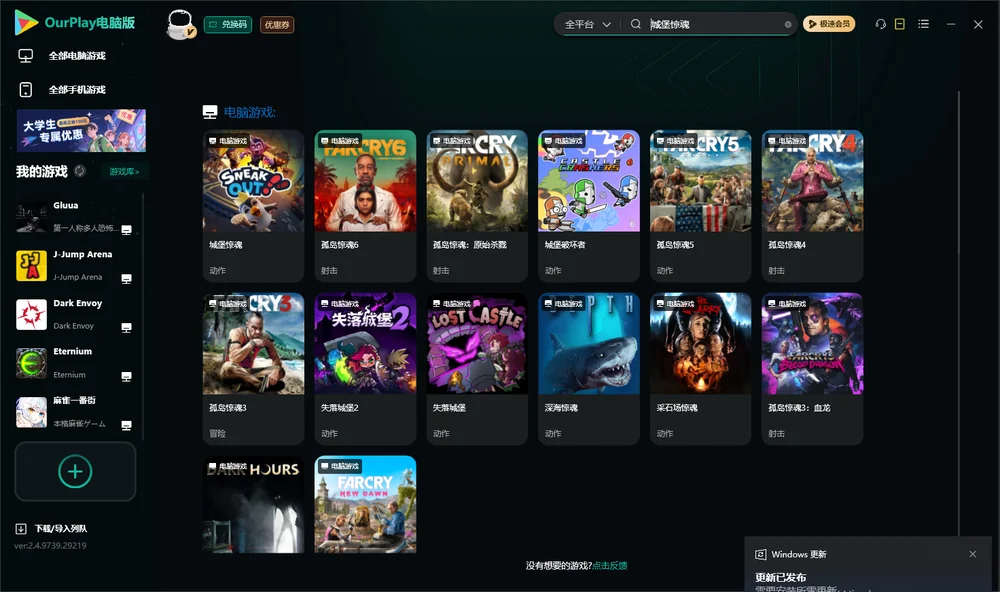Open the 深海惊魂 Depth card
This screenshot has width=1000, height=592.
[x=589, y=369]
